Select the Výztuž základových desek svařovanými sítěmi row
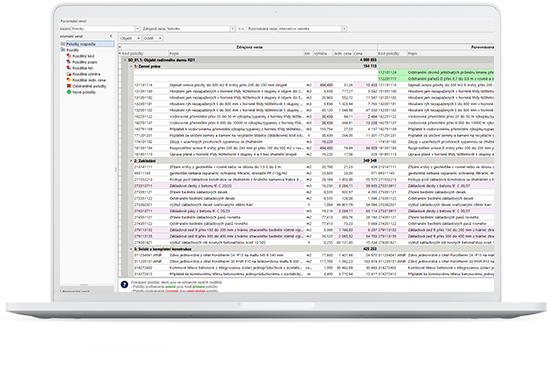 click(x=313, y=205)
